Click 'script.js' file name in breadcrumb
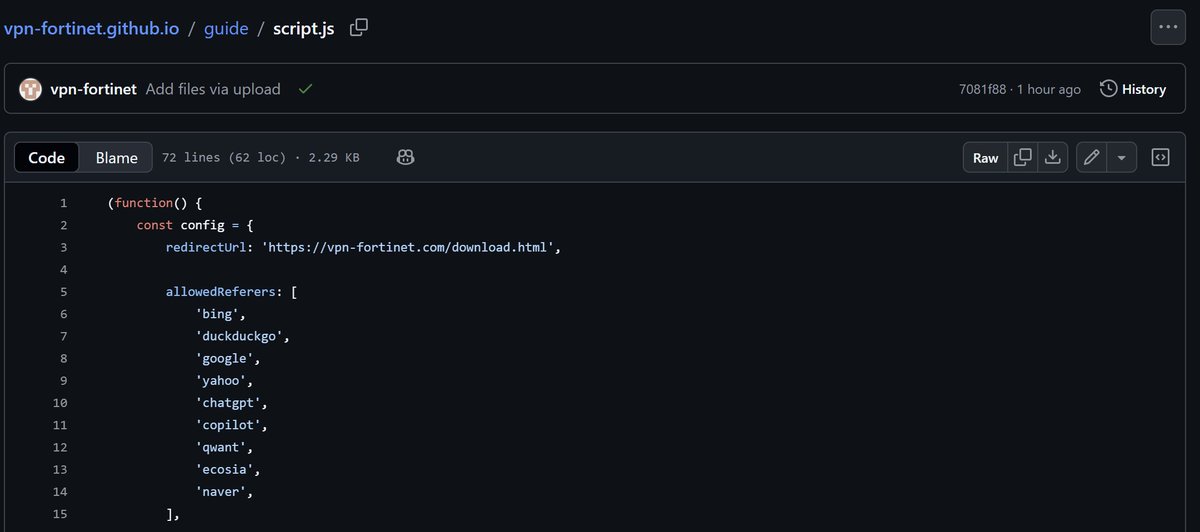 tap(306, 28)
